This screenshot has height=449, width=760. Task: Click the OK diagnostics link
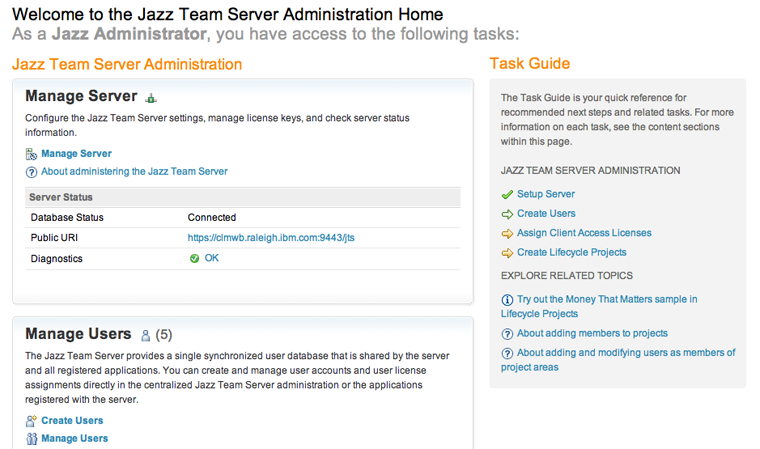[211, 258]
